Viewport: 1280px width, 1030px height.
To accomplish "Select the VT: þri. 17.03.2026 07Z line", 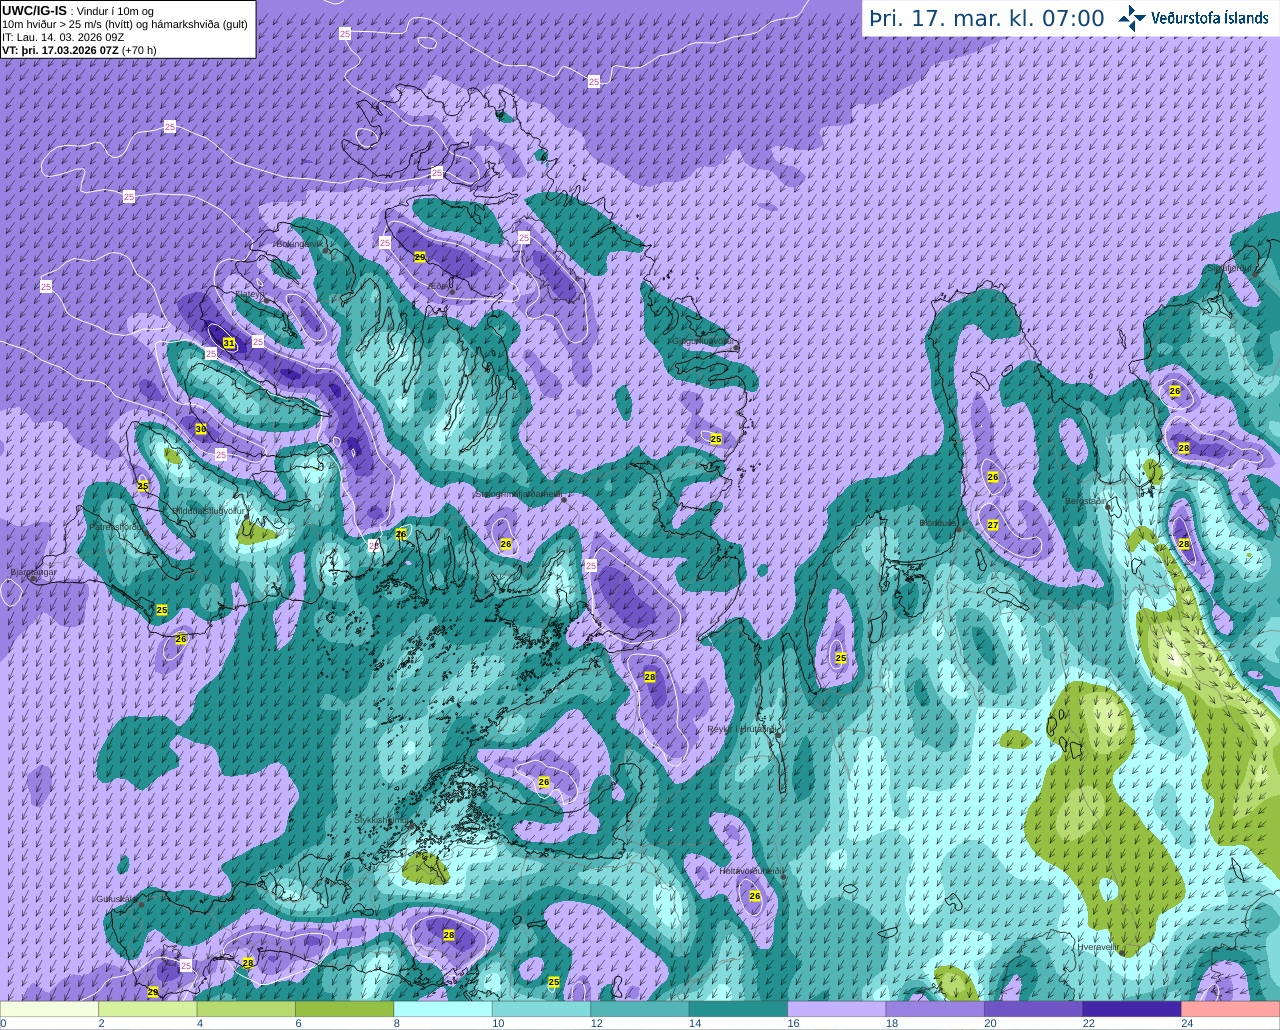I will point(79,50).
